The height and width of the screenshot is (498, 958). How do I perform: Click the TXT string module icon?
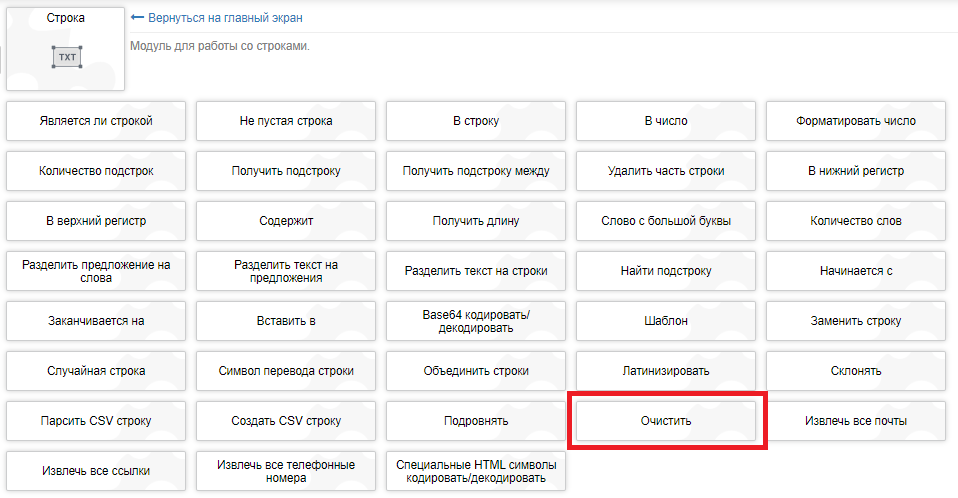click(67, 57)
